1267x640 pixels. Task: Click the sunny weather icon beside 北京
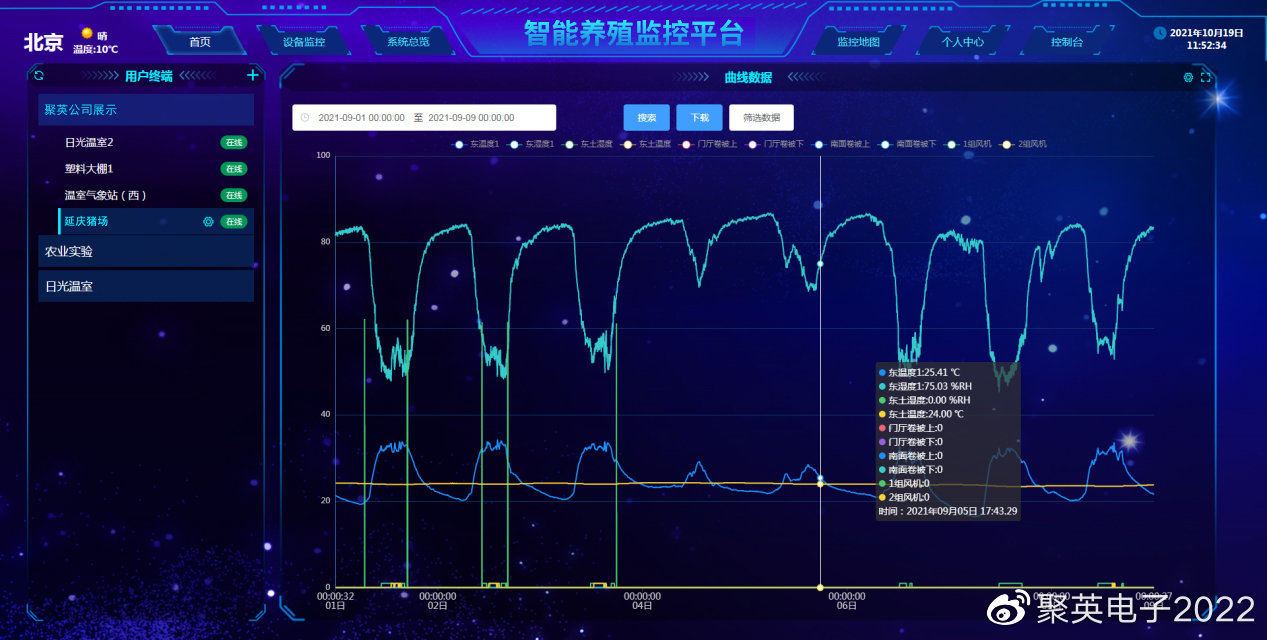(x=87, y=34)
